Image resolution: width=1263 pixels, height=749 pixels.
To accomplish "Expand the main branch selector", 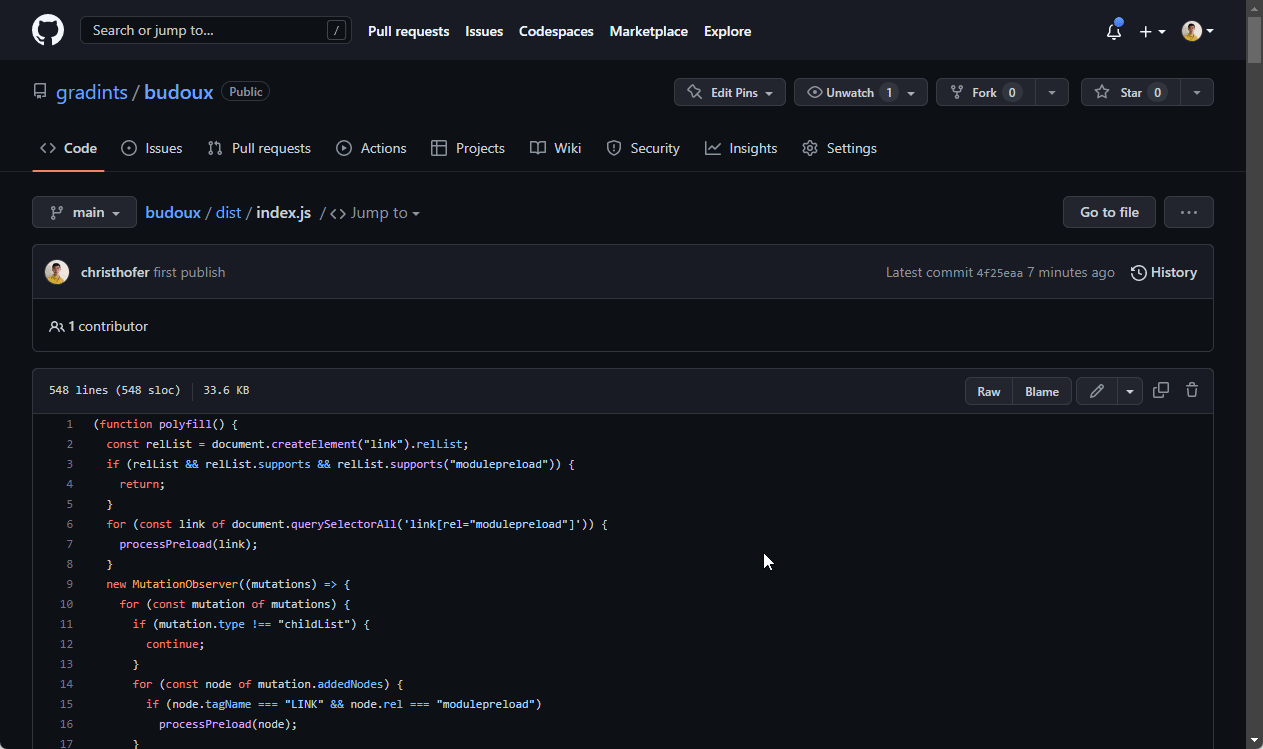I will point(85,212).
